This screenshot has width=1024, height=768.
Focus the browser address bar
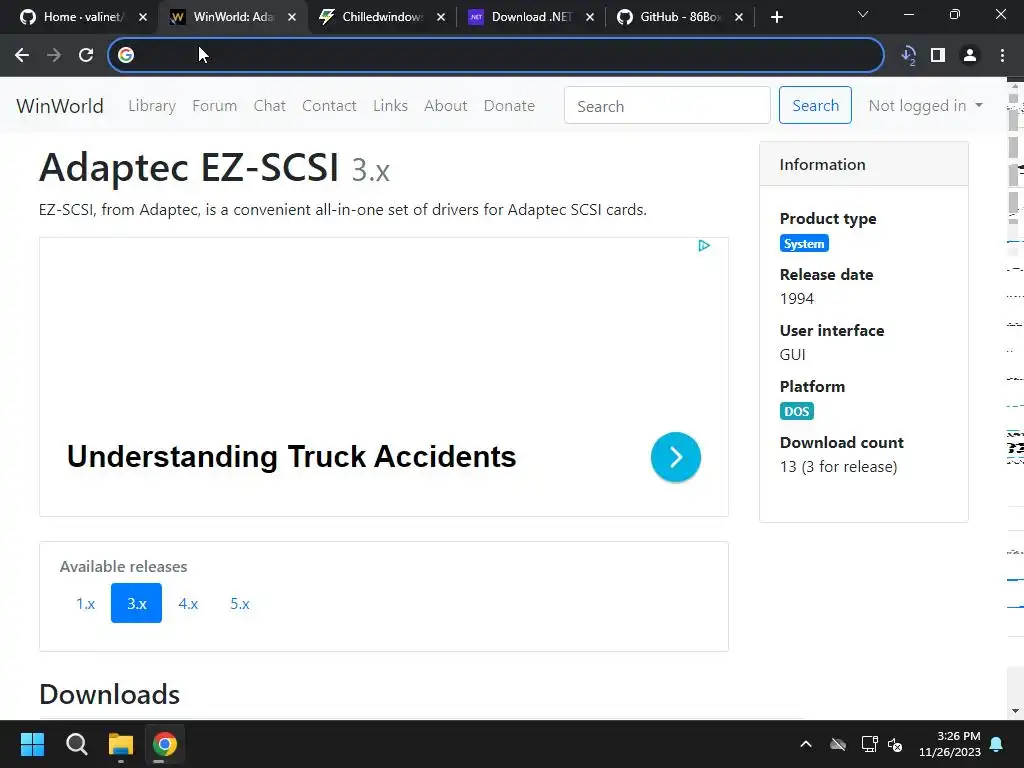[x=496, y=56]
